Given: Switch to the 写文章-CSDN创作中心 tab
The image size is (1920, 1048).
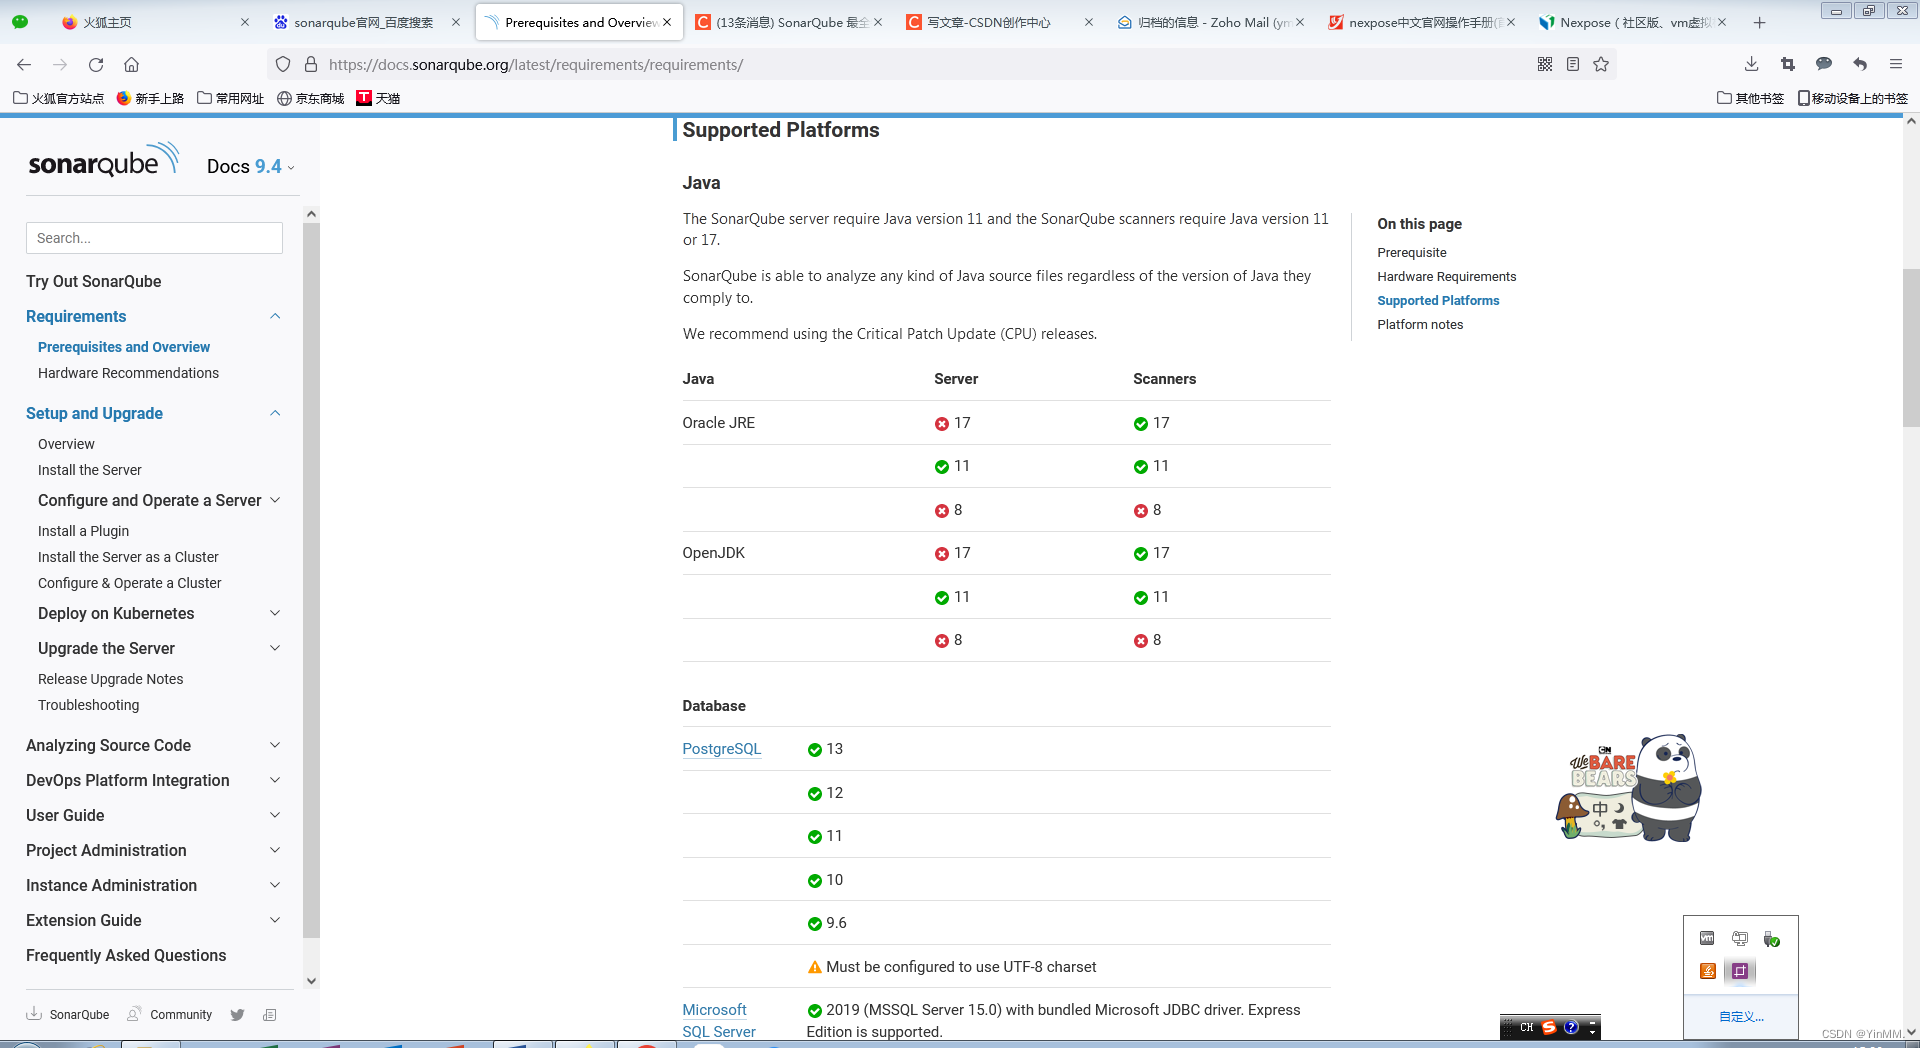Looking at the screenshot, I should [x=998, y=22].
